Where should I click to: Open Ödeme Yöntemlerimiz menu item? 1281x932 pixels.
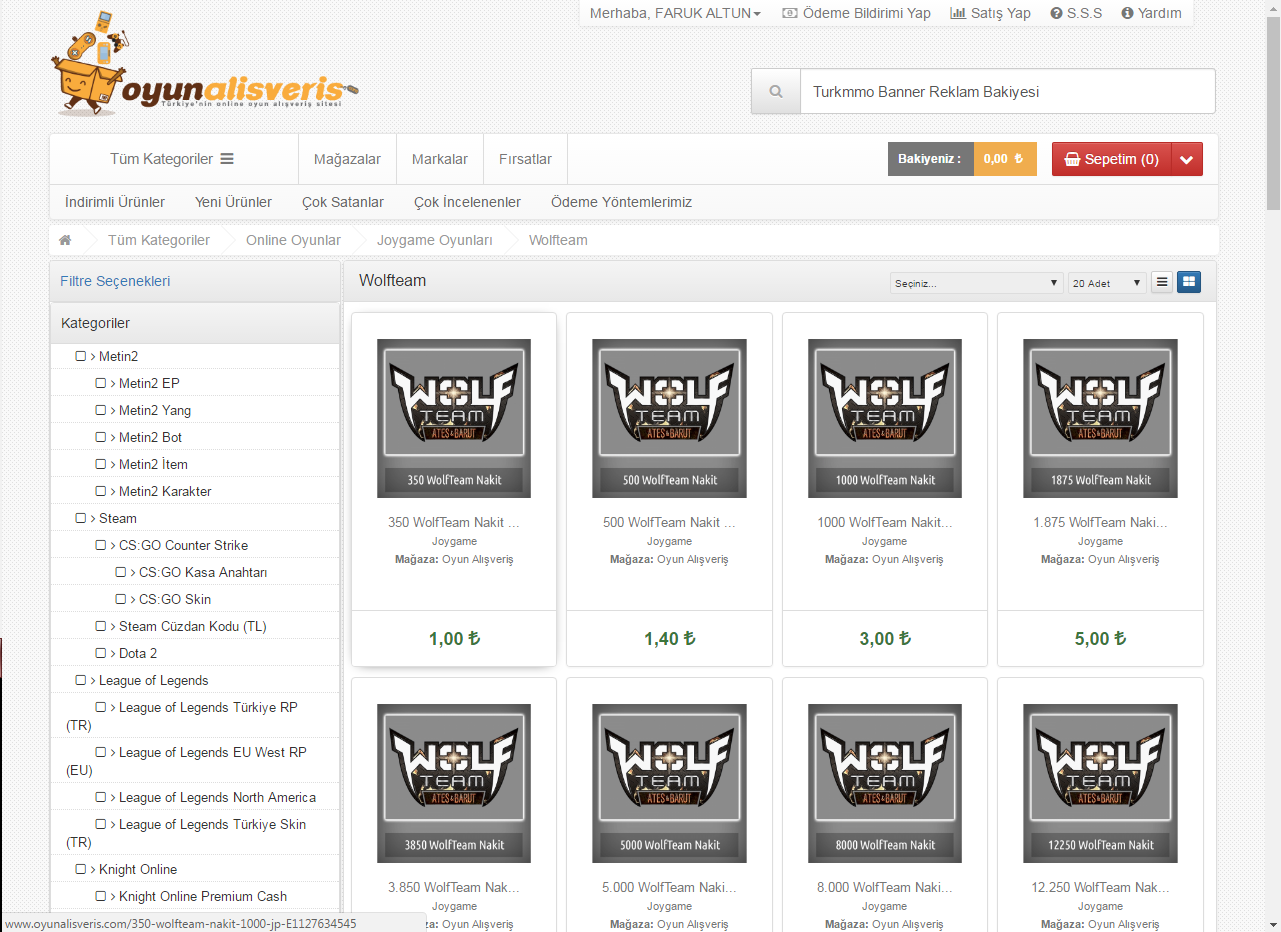[621, 202]
